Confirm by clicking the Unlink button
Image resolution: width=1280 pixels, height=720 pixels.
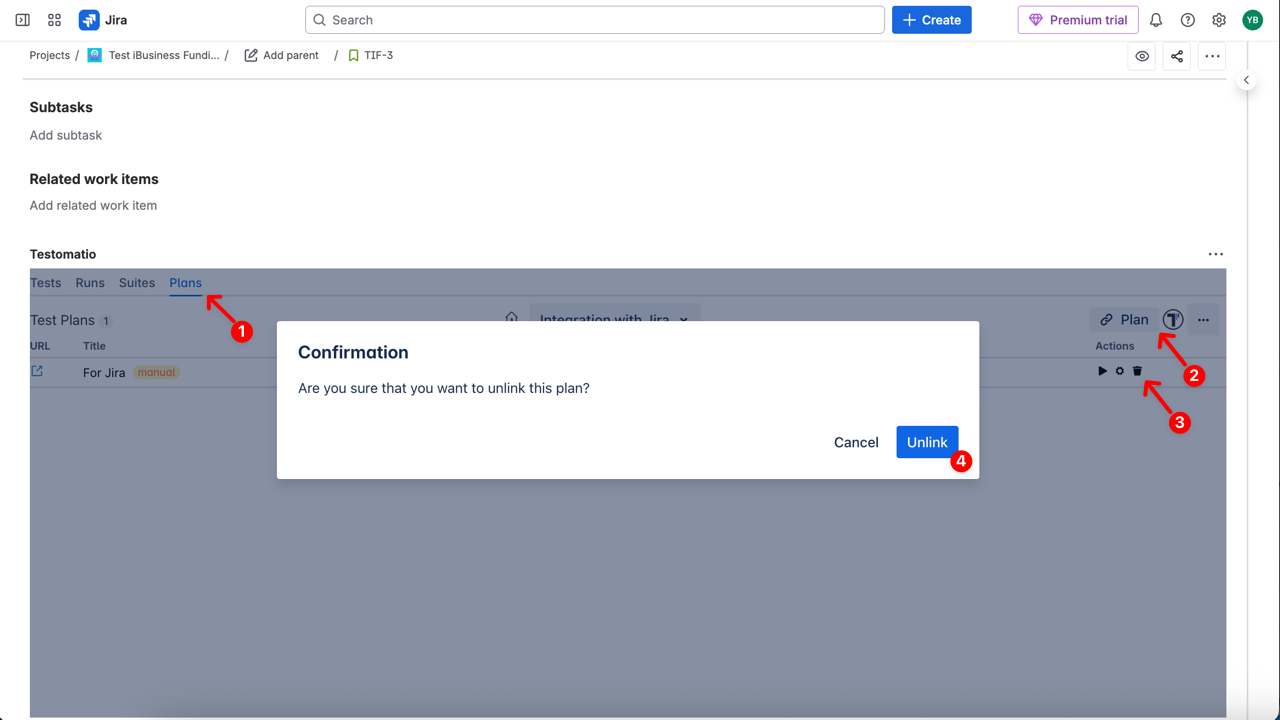point(927,442)
